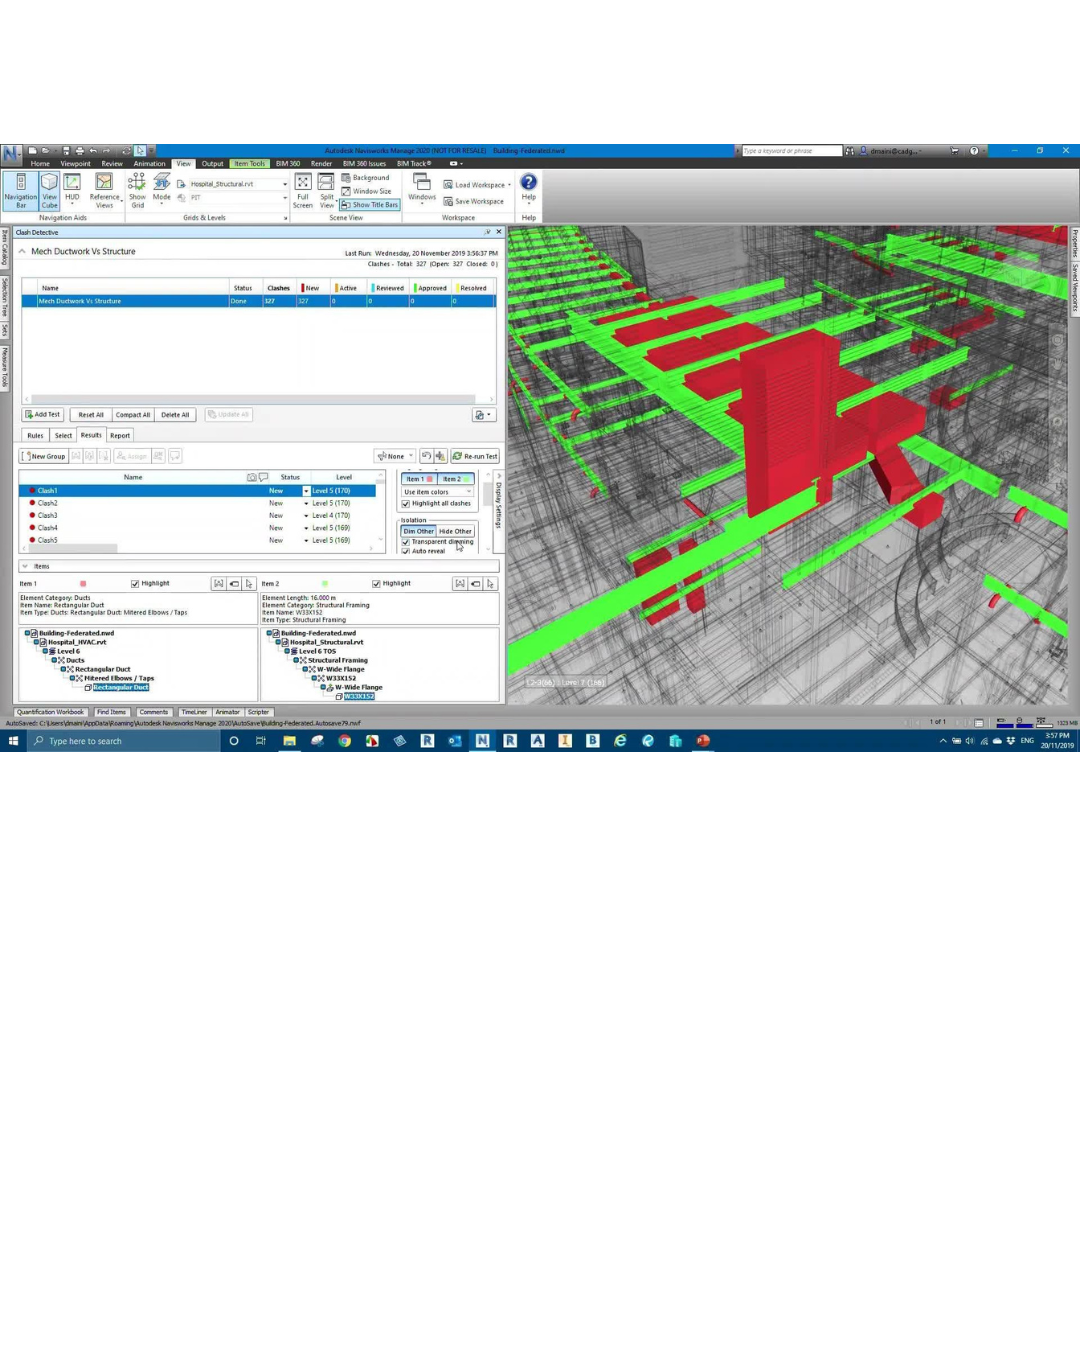Toggle Auto reveal checkbox
The width and height of the screenshot is (1080, 1350).
click(406, 551)
